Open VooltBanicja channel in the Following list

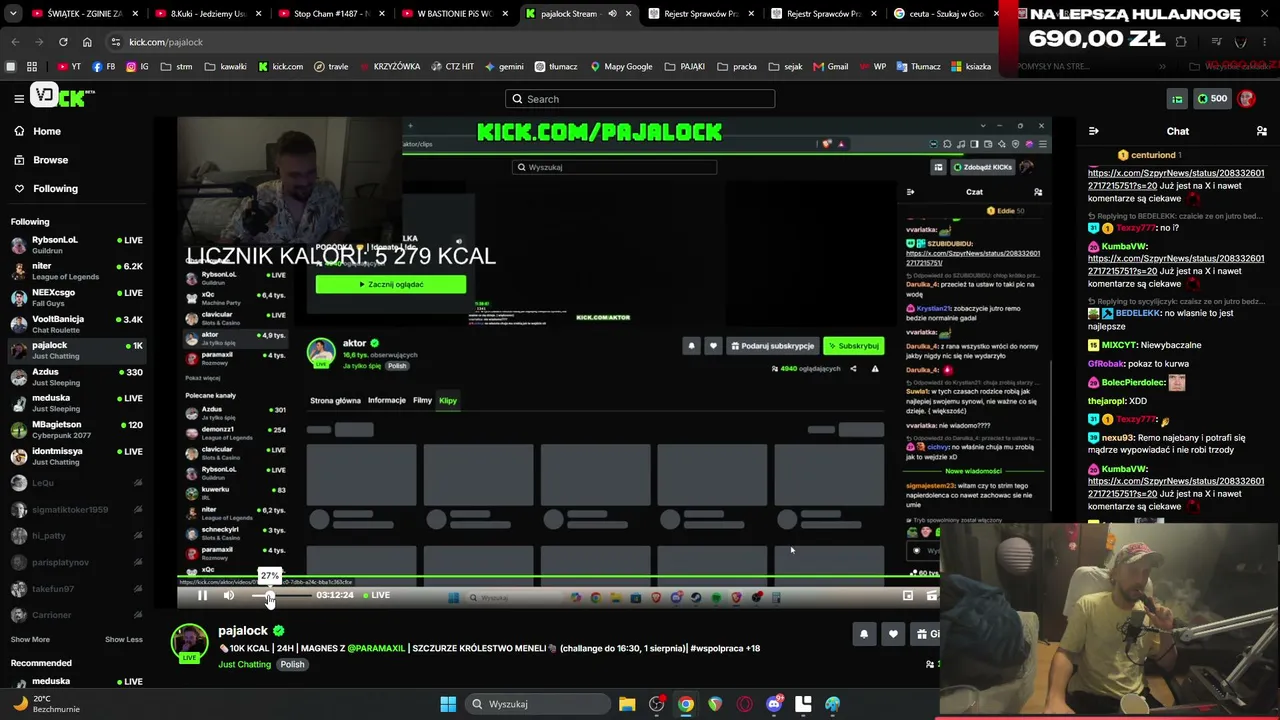(77, 324)
